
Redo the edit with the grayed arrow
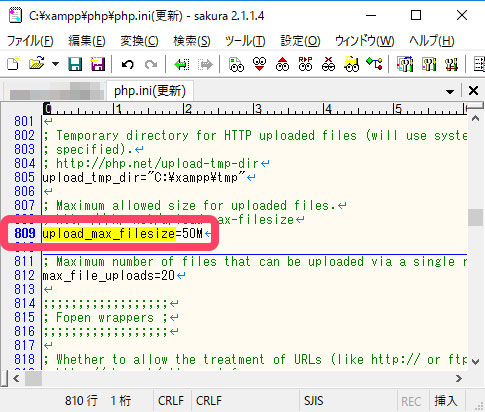tap(151, 64)
